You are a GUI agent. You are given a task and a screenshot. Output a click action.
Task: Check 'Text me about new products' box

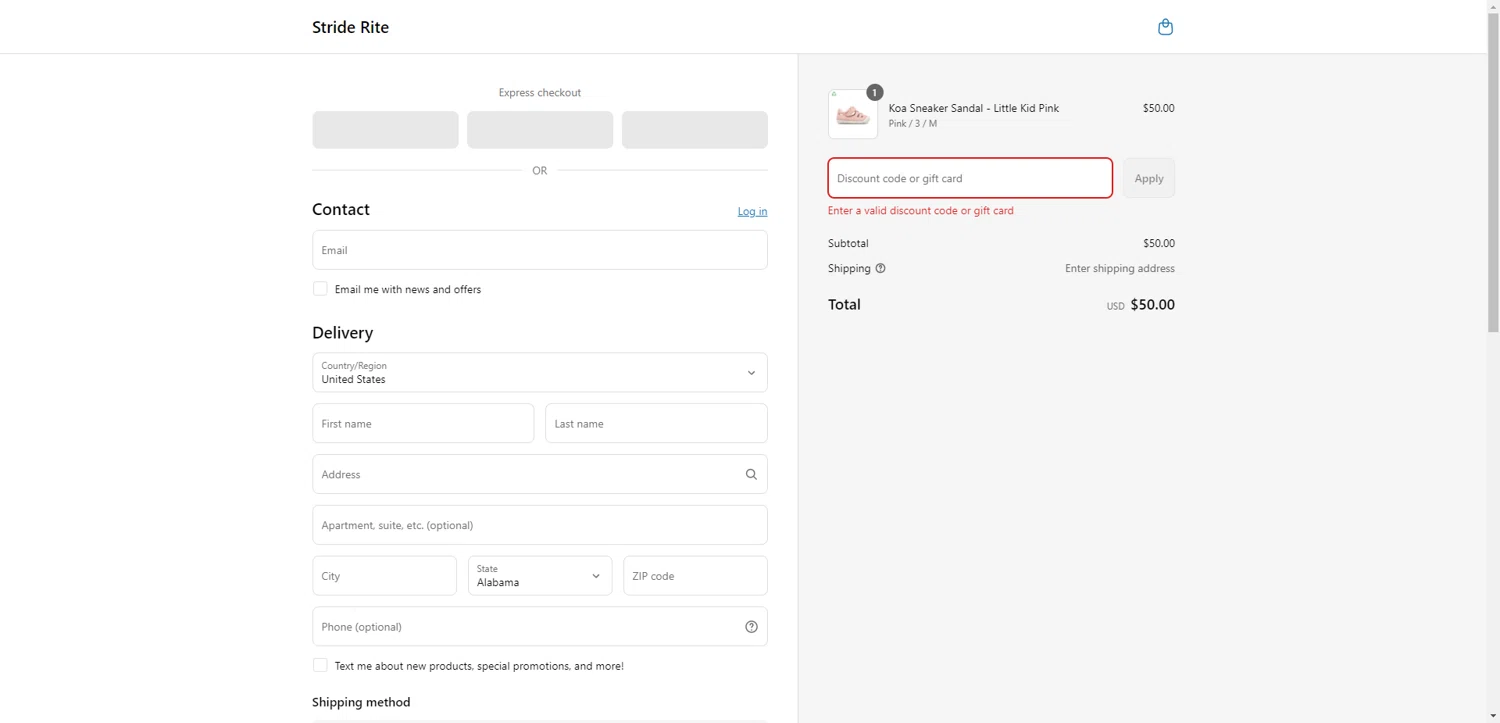[320, 665]
